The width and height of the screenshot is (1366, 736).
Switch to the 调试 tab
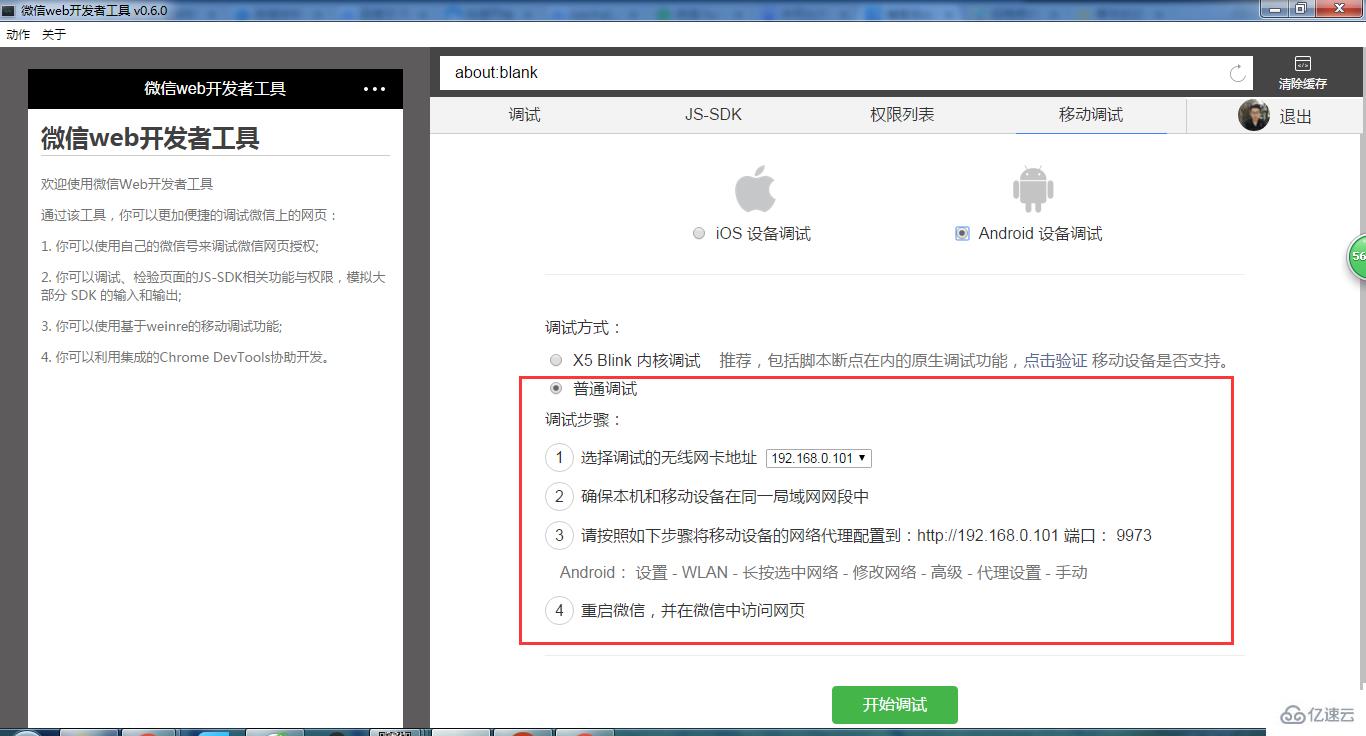(x=524, y=115)
